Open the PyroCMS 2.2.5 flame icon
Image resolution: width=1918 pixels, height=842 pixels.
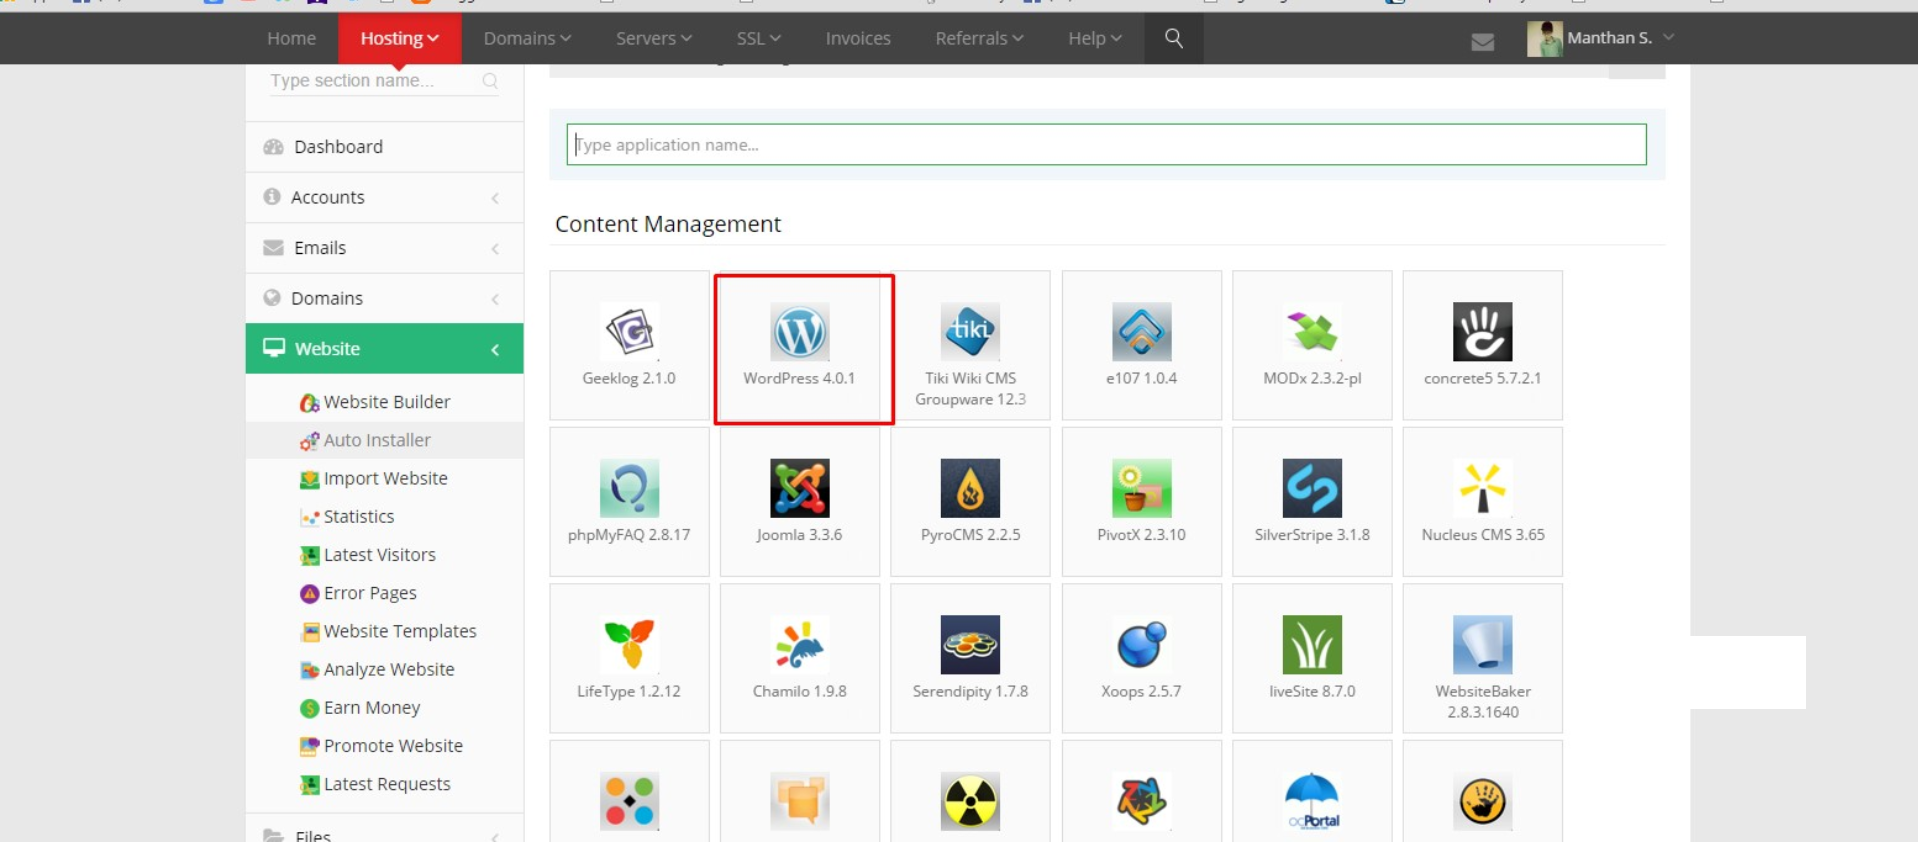[x=970, y=489]
